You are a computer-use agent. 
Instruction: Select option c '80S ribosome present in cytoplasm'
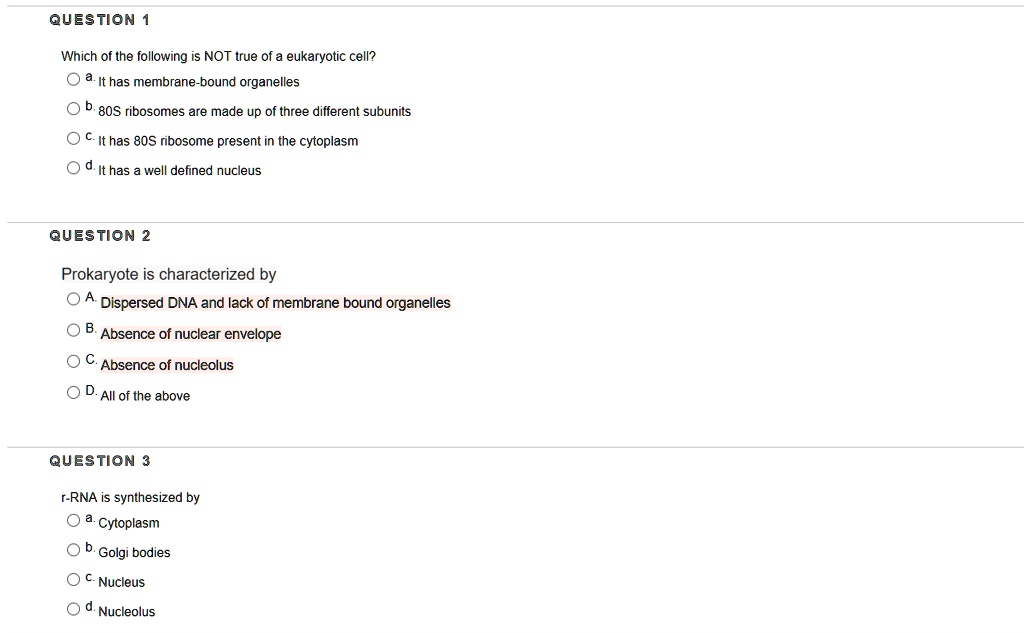(73, 138)
